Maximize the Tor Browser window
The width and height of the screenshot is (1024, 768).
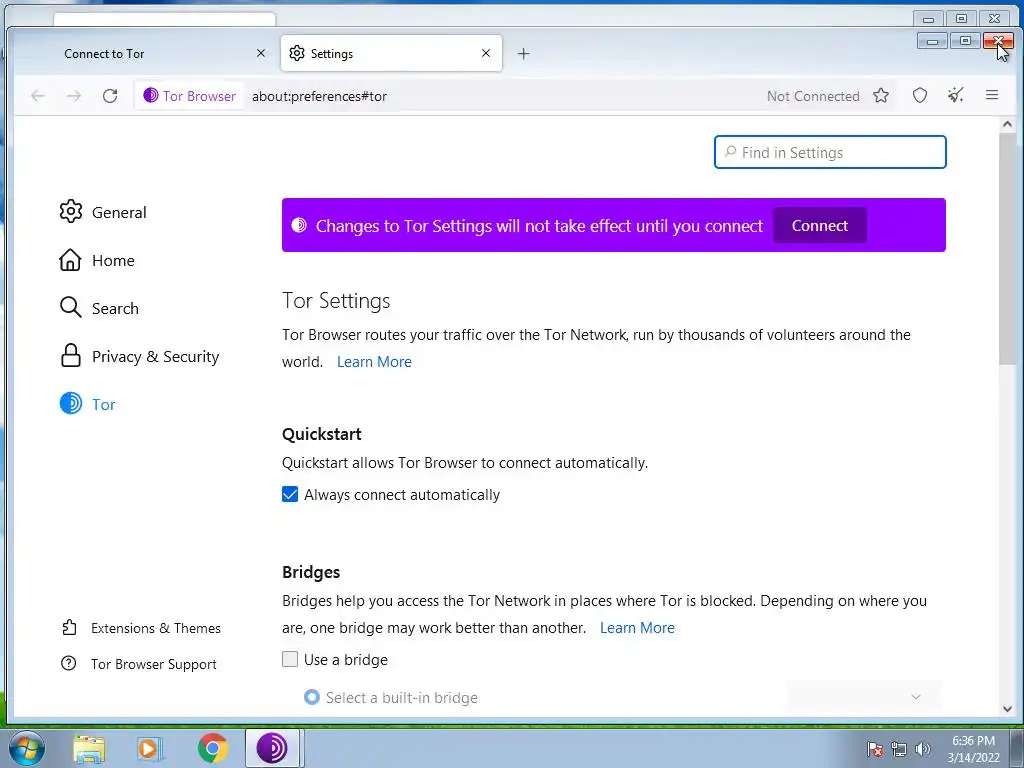965,41
